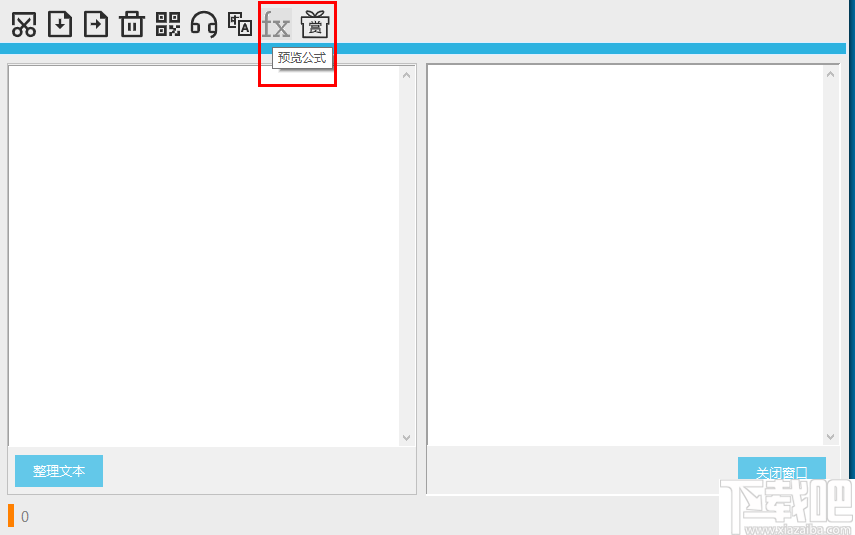Click left pane scroll down arrow
Viewport: 855px width, 535px height.
(407, 437)
